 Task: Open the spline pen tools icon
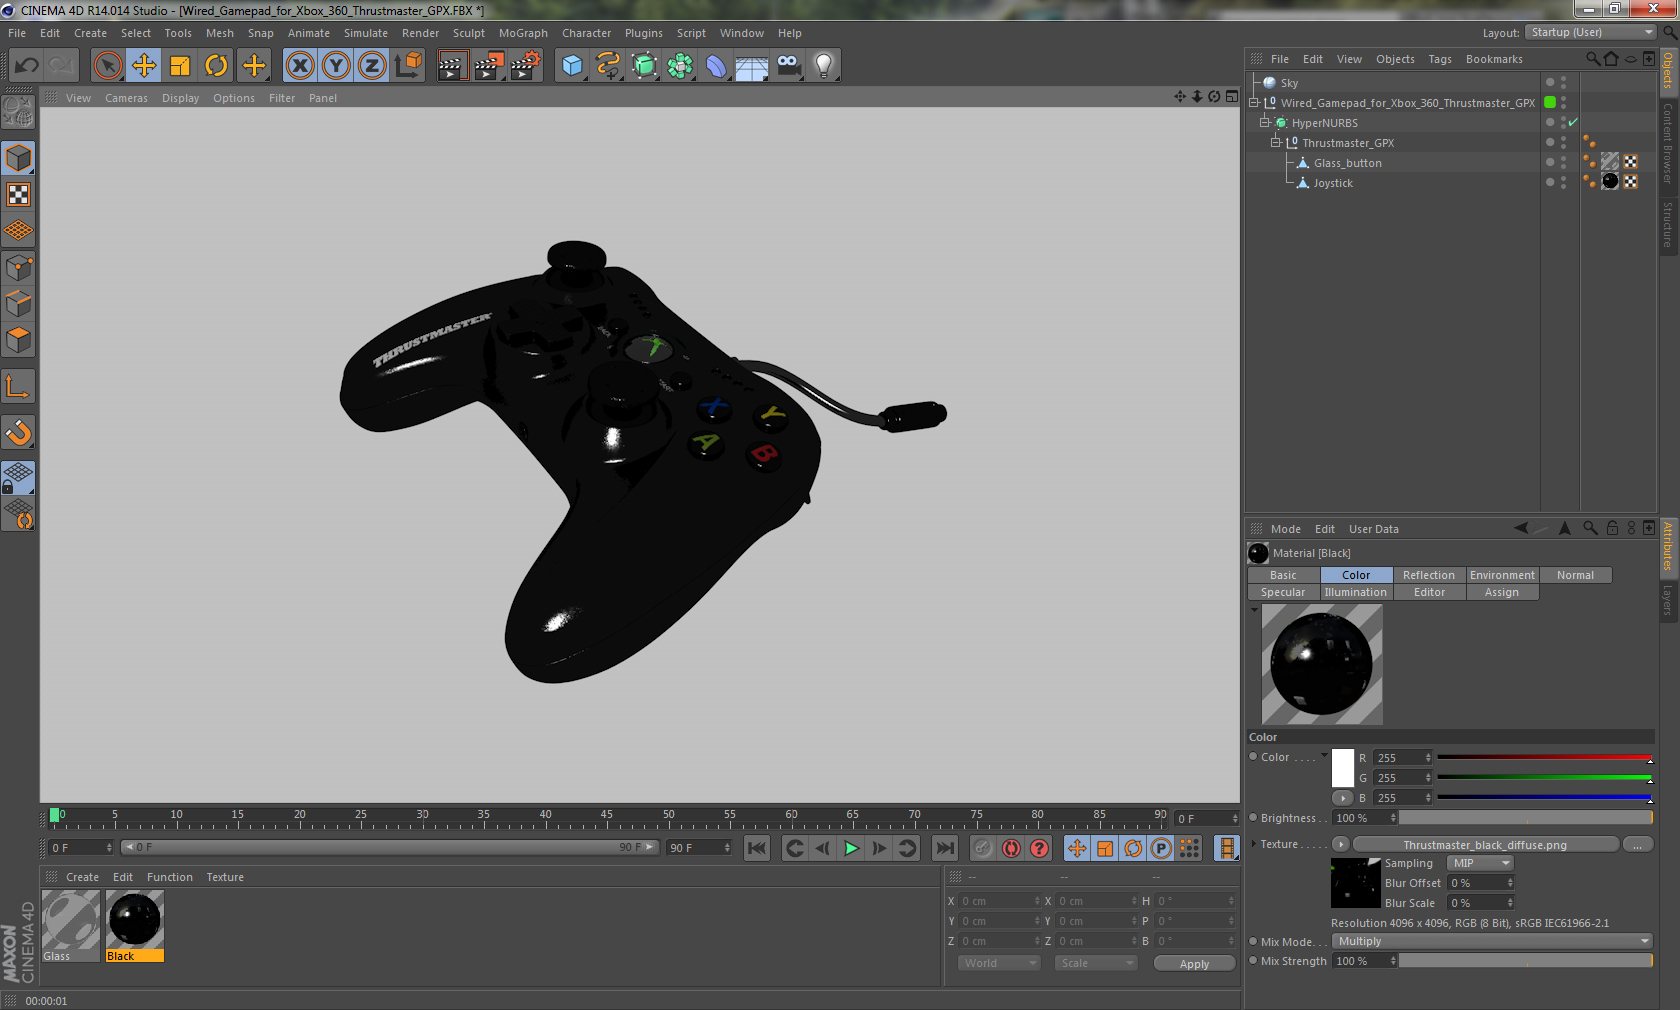[x=608, y=66]
